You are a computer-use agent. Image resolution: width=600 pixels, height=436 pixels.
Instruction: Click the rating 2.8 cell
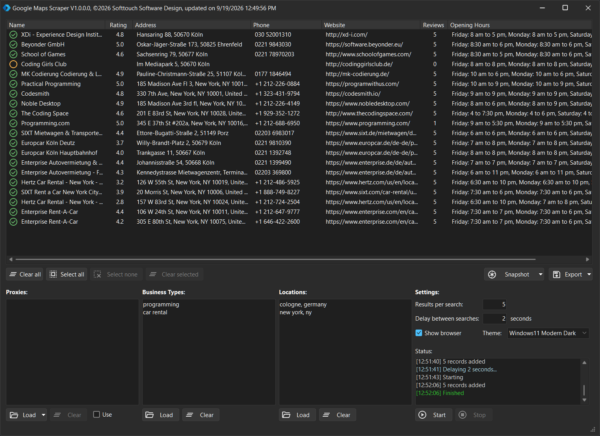coord(120,202)
